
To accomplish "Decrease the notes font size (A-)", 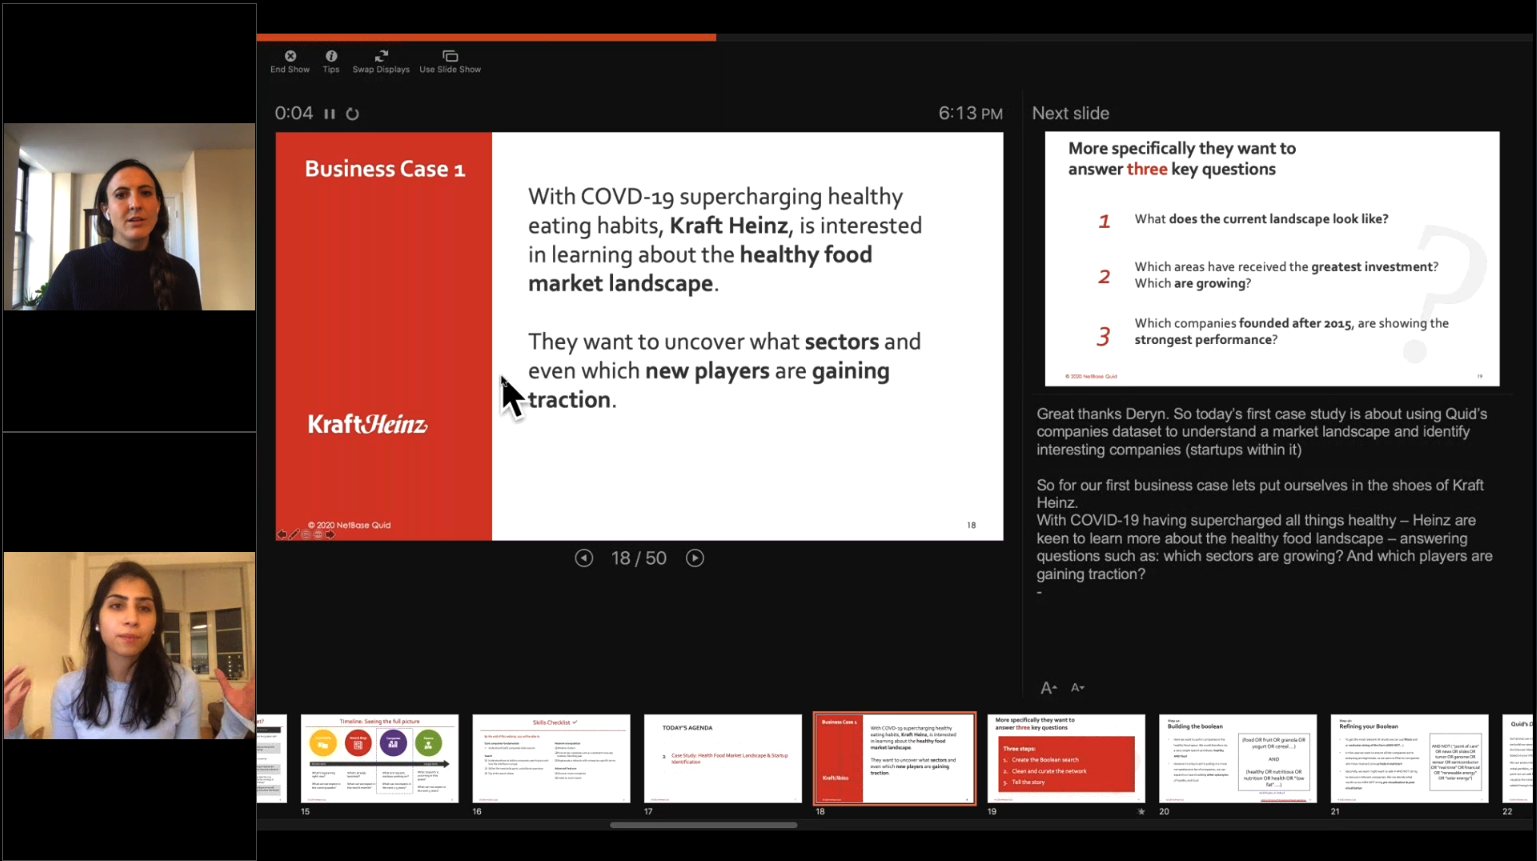I will tap(1077, 688).
